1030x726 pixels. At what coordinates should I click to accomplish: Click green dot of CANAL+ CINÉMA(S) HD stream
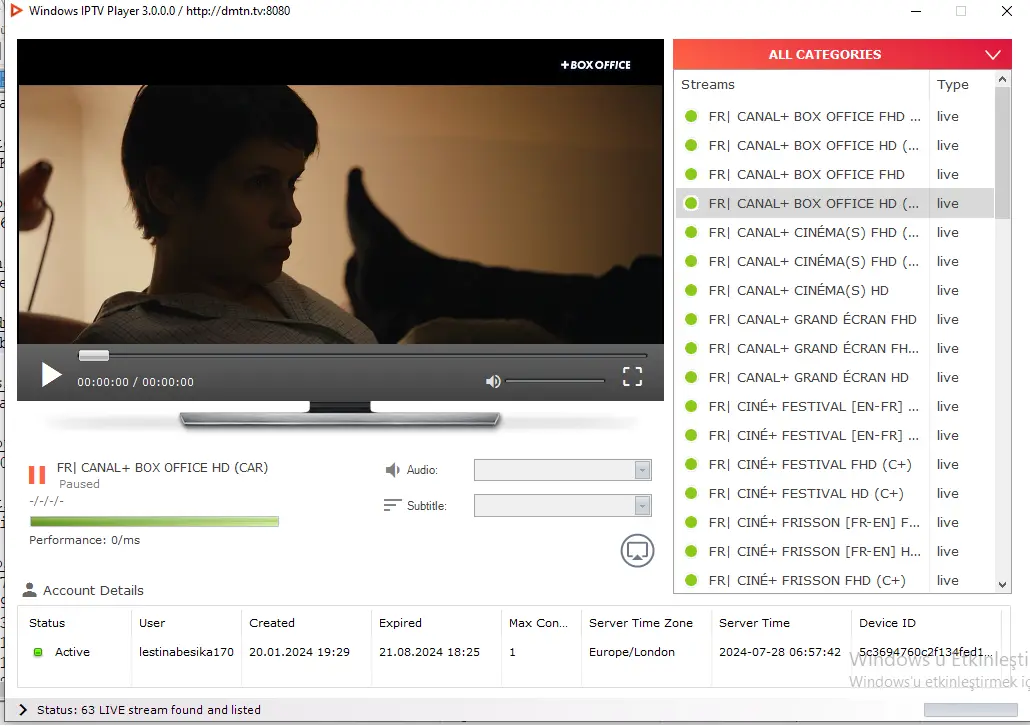[x=691, y=290]
